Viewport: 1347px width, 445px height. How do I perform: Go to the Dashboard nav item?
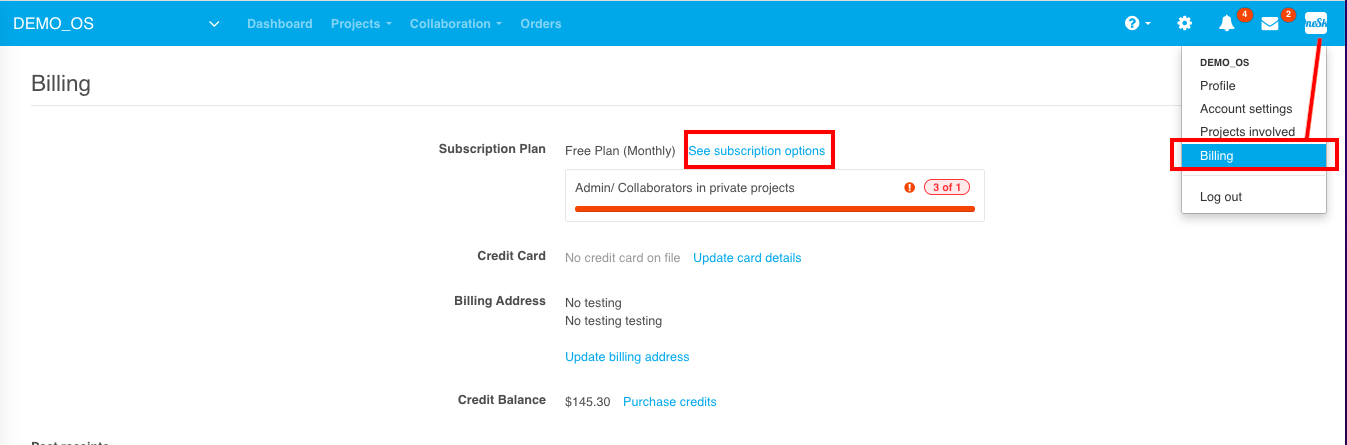pyautogui.click(x=280, y=24)
